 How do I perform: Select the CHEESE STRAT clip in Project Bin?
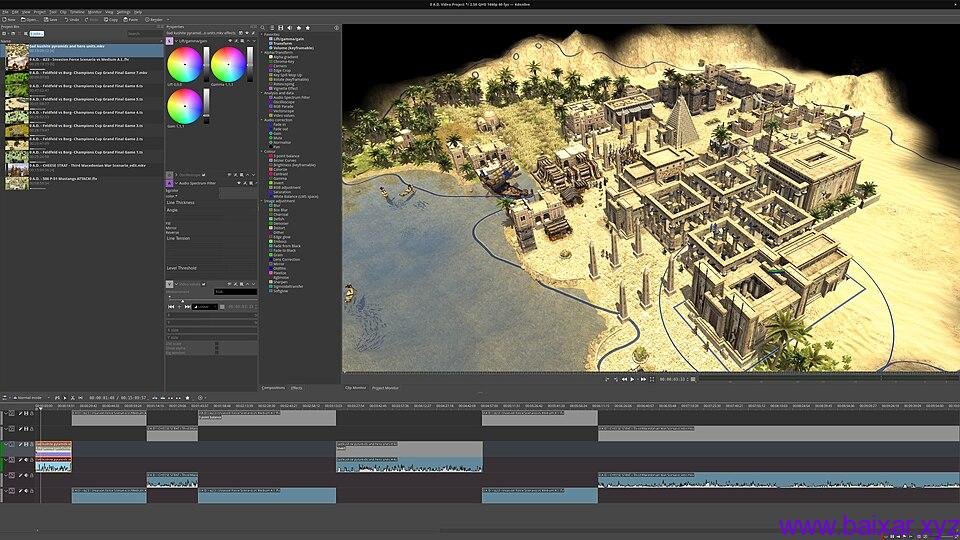85,165
